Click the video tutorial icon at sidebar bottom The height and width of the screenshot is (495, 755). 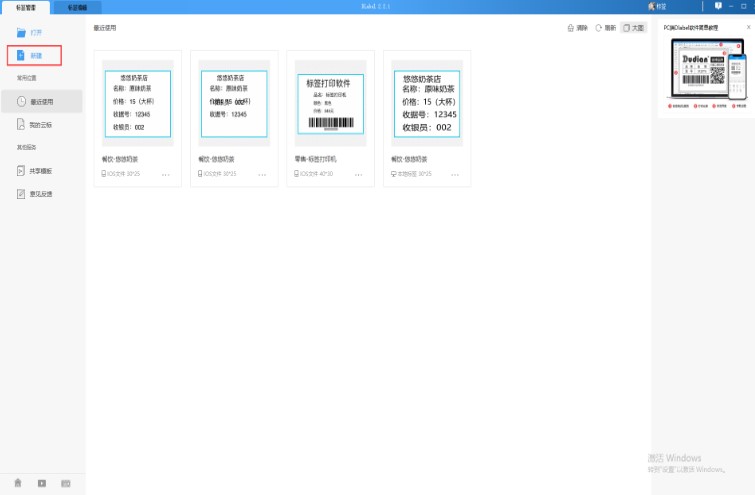click(x=42, y=483)
